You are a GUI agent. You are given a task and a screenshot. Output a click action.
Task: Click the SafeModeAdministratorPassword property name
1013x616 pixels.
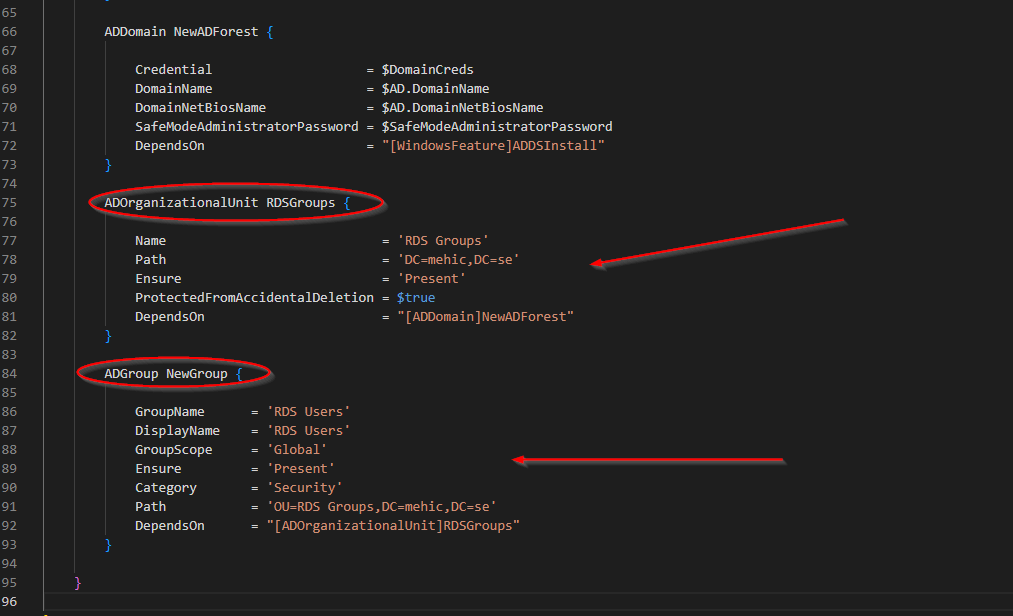pyautogui.click(x=246, y=127)
